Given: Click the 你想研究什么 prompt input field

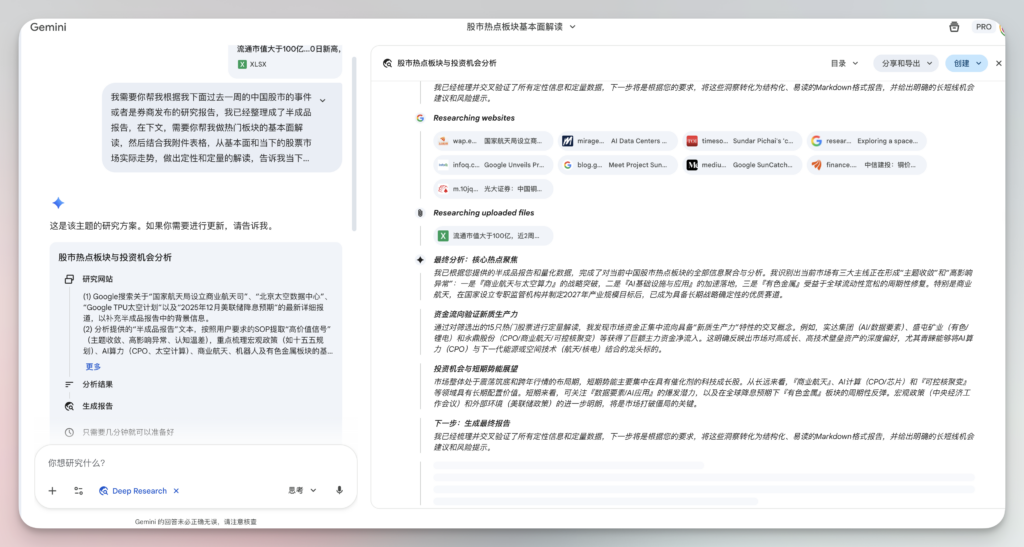Looking at the screenshot, I should pyautogui.click(x=190, y=463).
